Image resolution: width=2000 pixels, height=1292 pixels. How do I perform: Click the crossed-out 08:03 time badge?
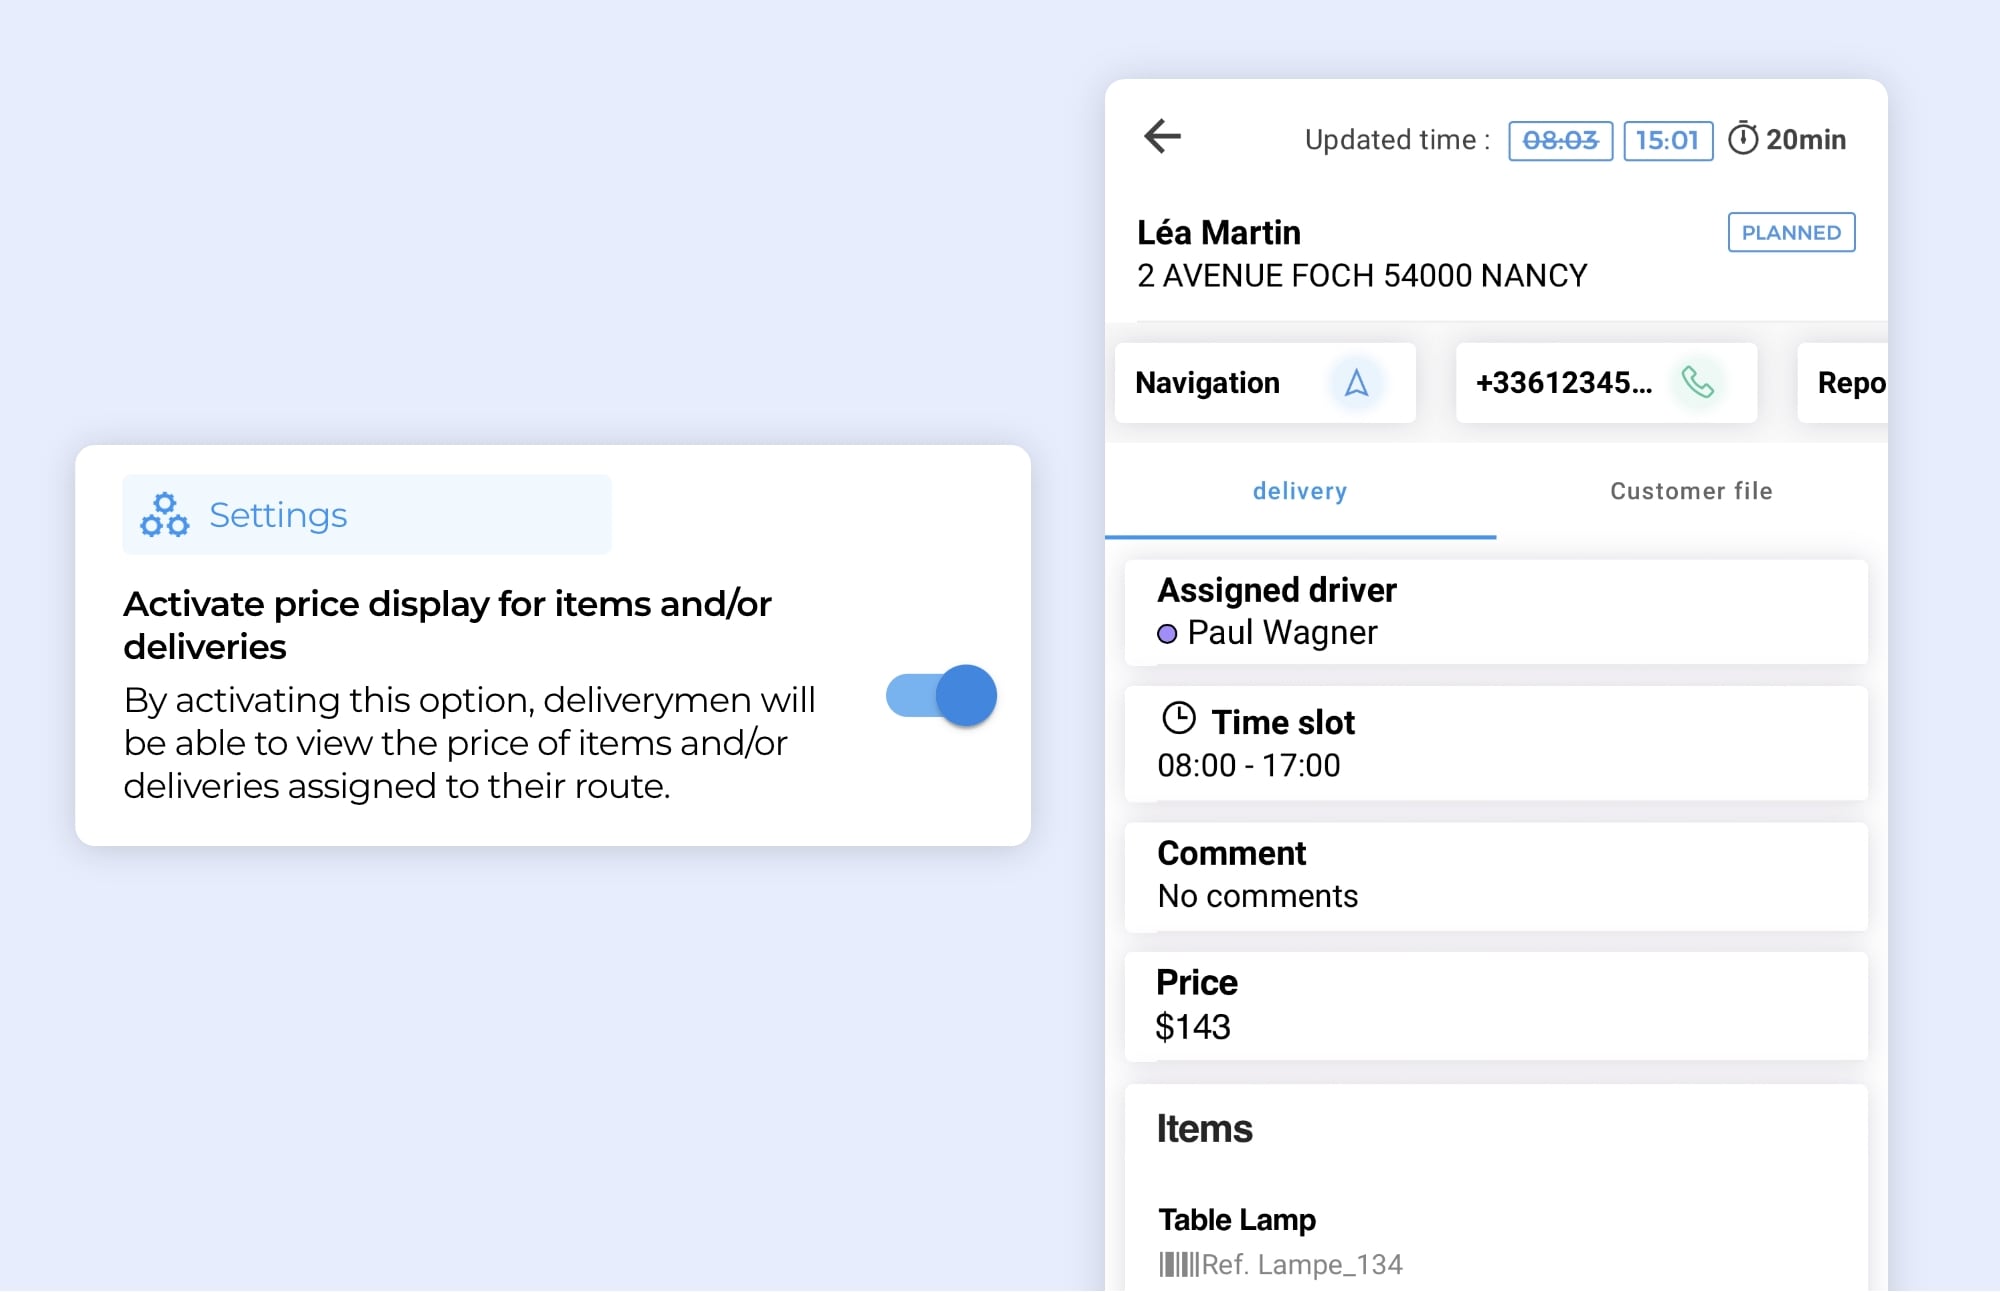[x=1560, y=141]
